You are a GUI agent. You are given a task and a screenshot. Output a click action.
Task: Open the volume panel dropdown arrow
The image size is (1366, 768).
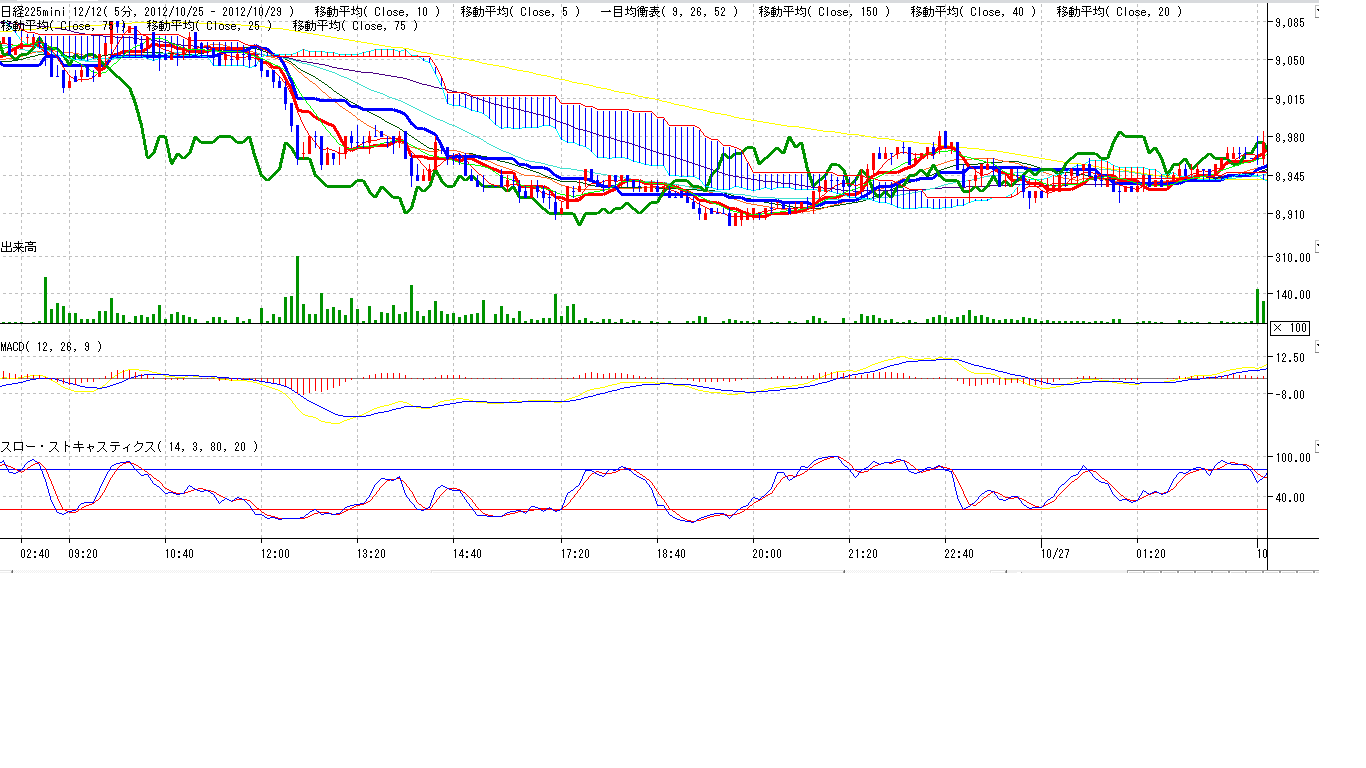click(x=1316, y=245)
